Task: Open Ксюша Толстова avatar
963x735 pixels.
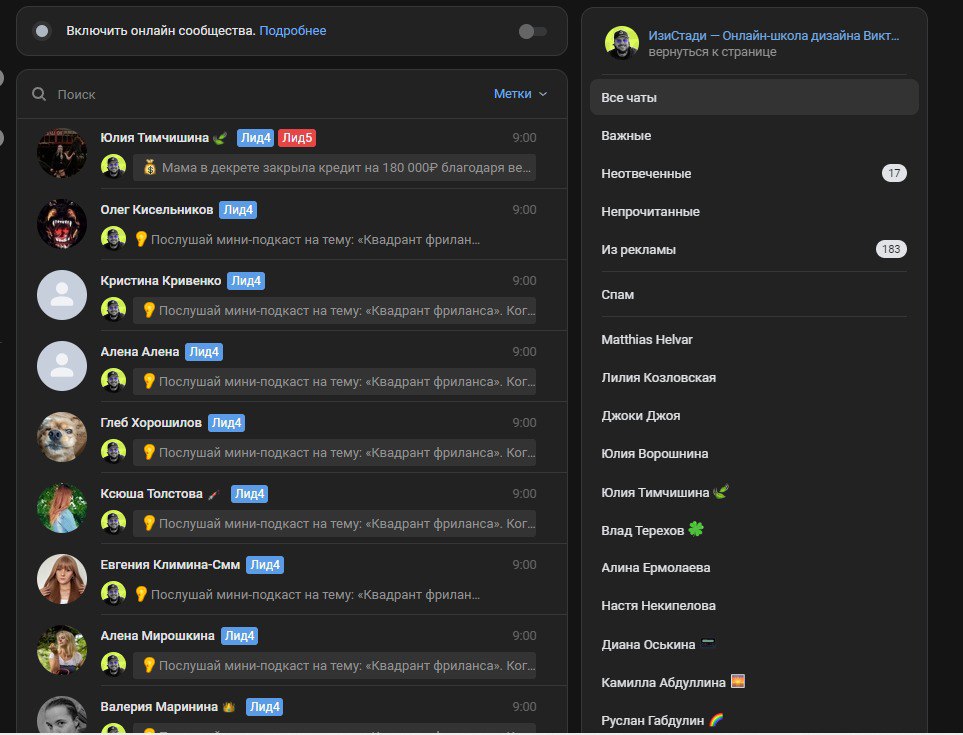Action: click(62, 508)
